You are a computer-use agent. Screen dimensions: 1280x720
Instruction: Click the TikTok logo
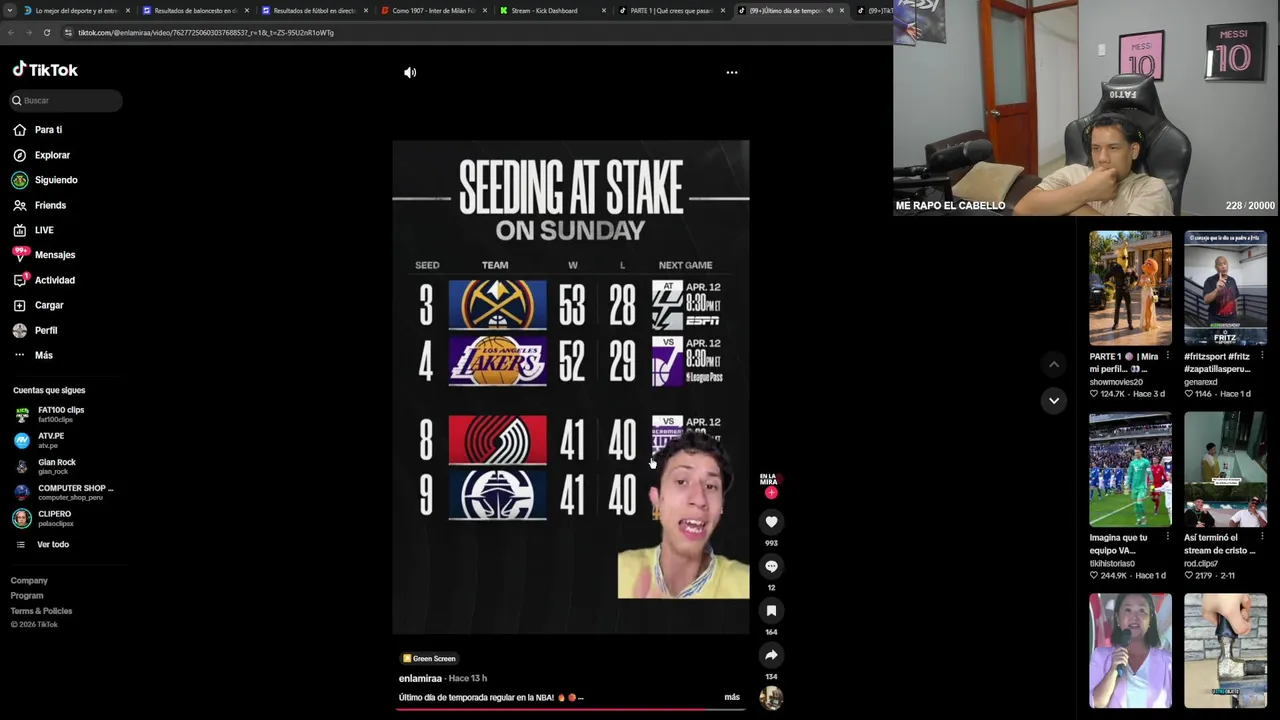coord(45,70)
